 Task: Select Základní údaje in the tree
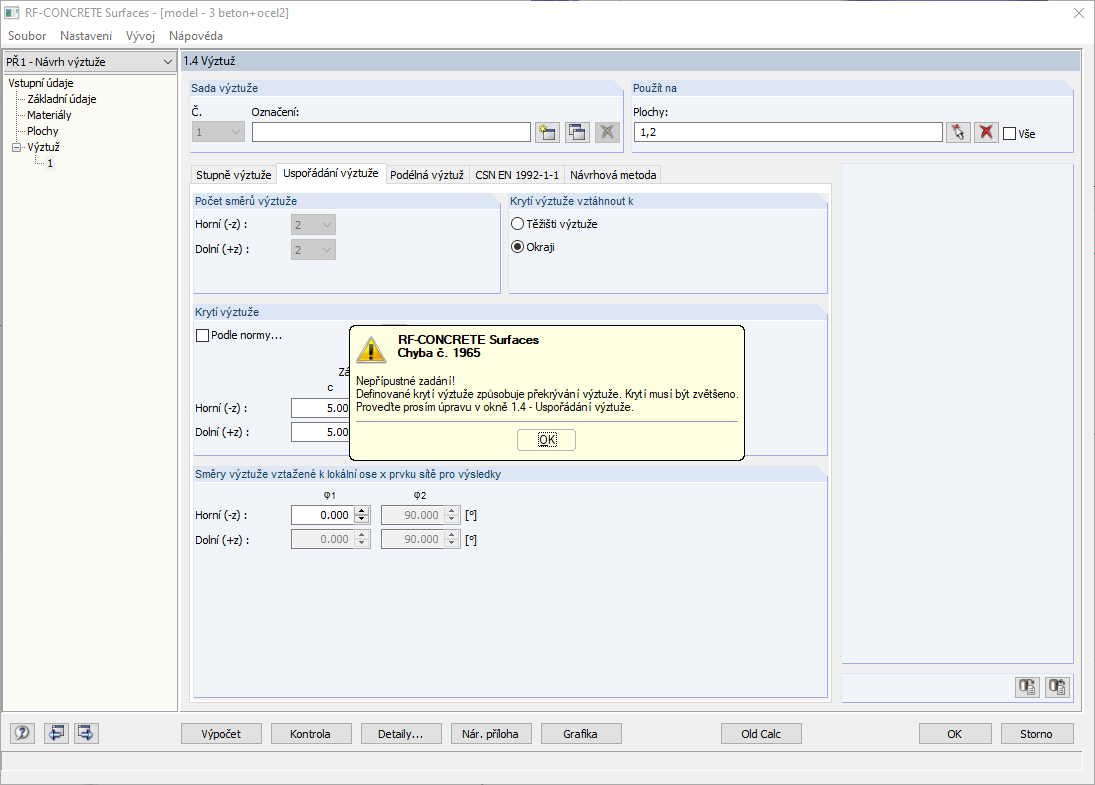(x=61, y=99)
